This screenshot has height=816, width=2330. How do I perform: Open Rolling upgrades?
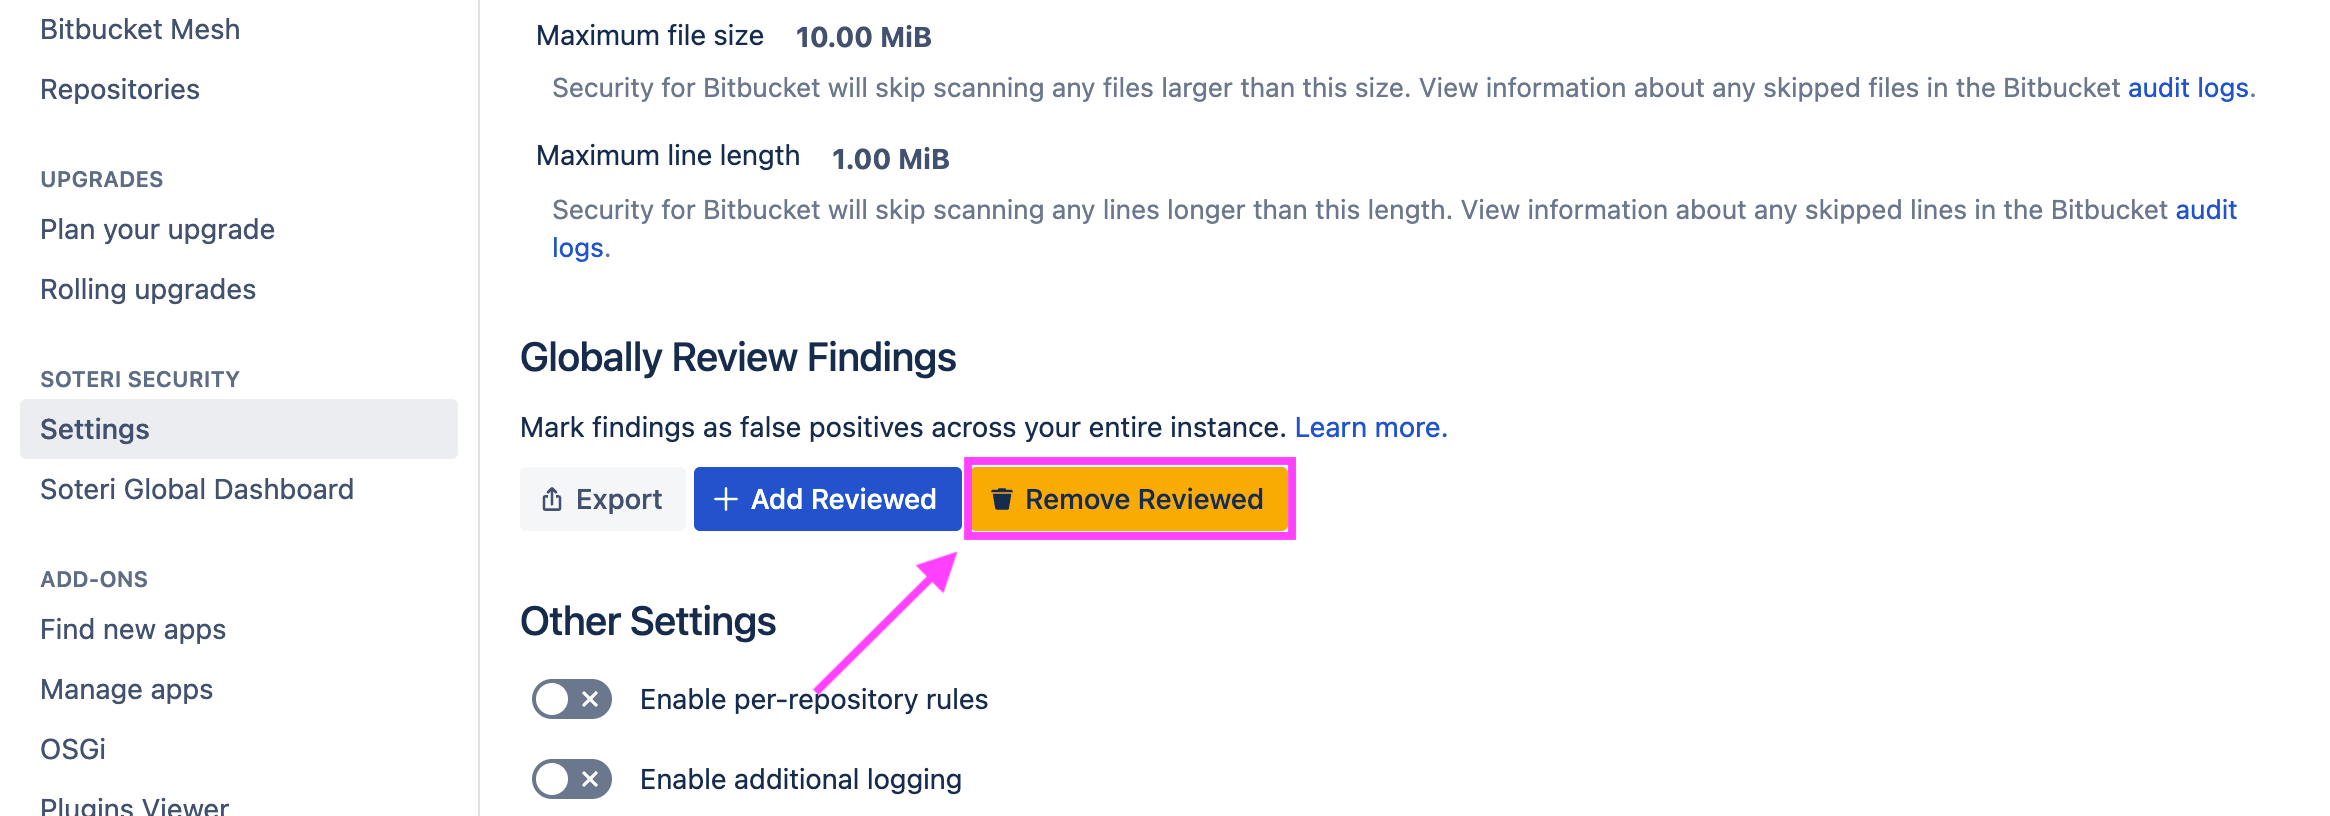pos(147,289)
